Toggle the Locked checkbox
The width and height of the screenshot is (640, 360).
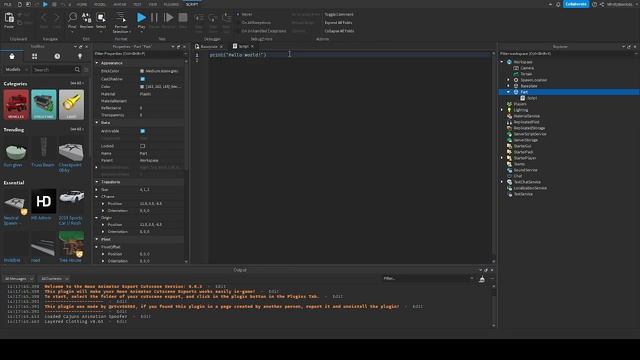tap(142, 146)
